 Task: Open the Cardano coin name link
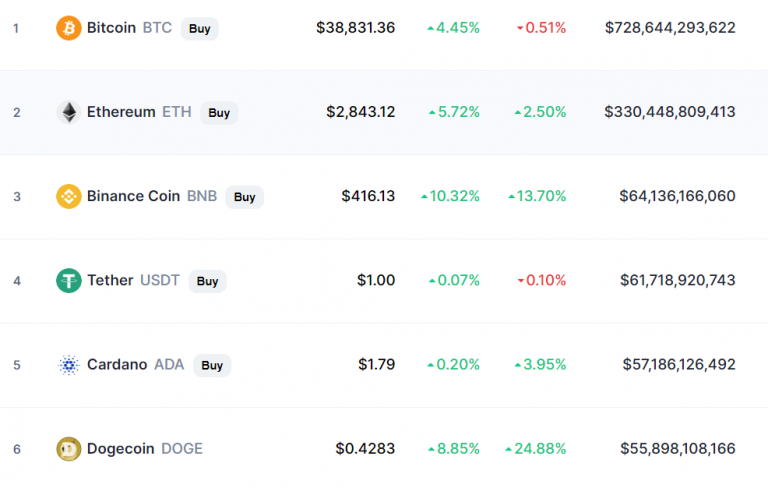(x=117, y=365)
